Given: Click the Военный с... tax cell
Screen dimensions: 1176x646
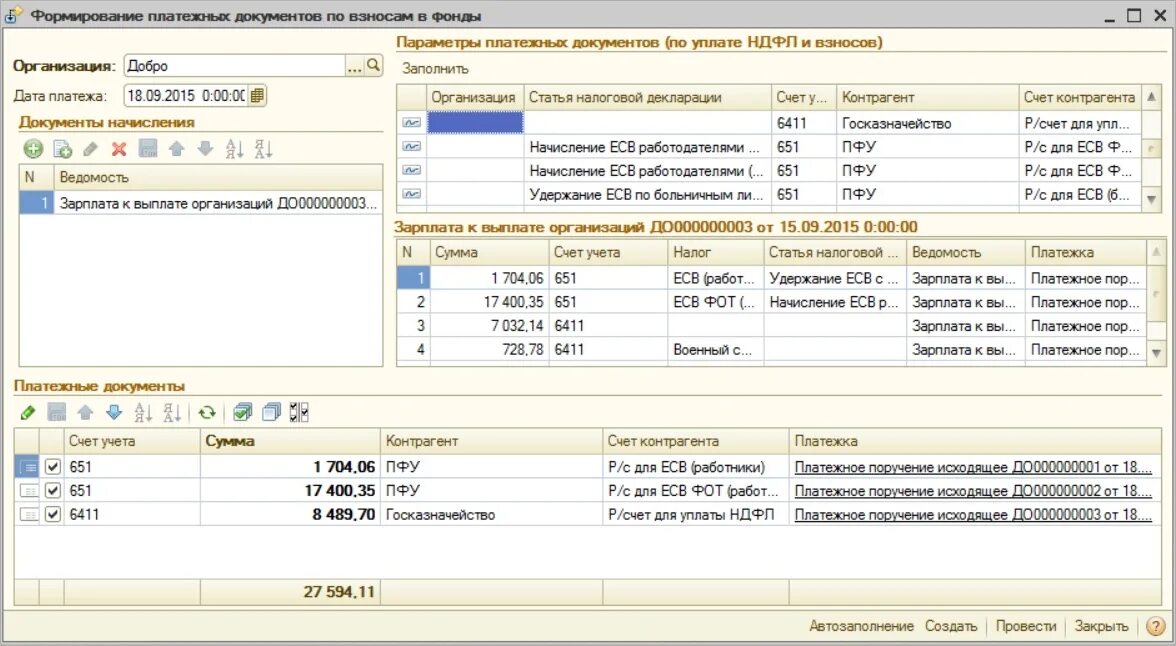Looking at the screenshot, I should [716, 350].
